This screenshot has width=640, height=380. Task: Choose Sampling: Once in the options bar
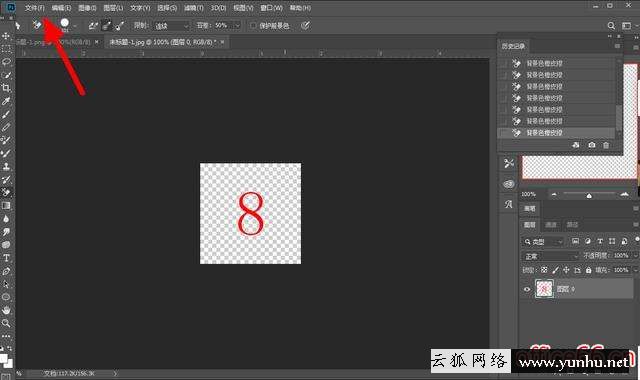click(106, 26)
